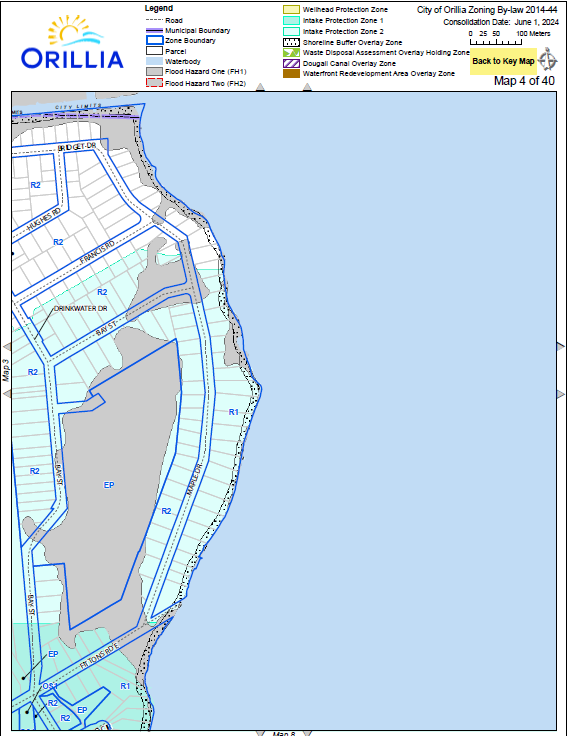Click the navigation arrow above the Map 3 label
569x736 pixels.
[x=7, y=347]
